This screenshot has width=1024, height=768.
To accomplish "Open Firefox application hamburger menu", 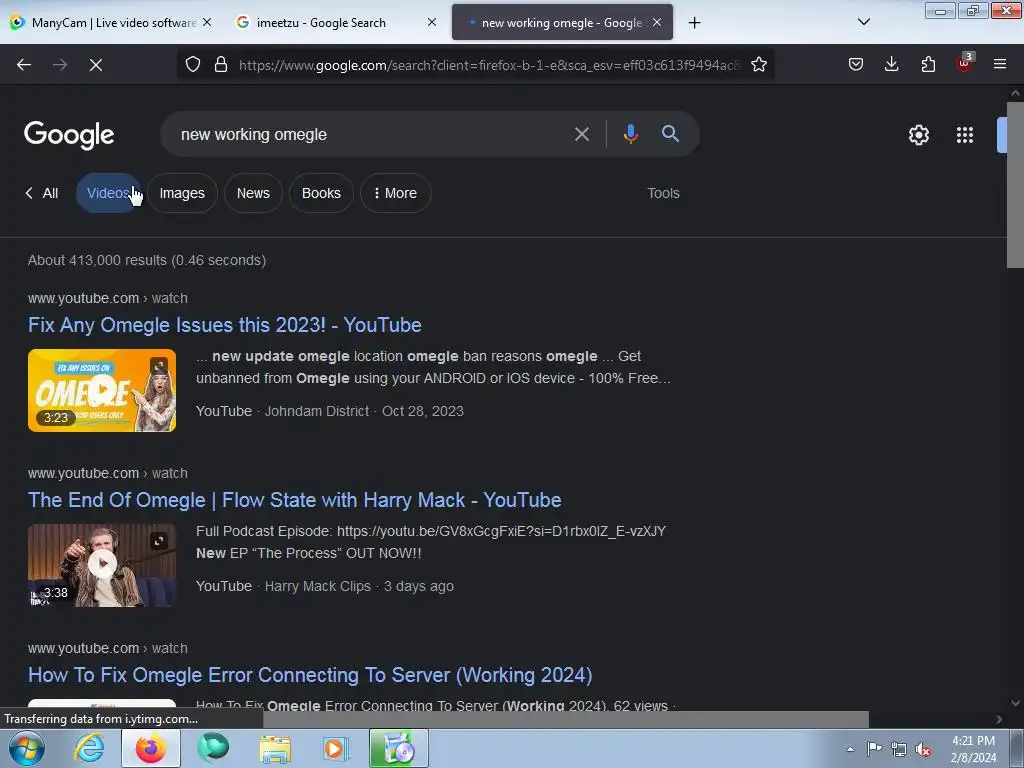I will [1000, 65].
